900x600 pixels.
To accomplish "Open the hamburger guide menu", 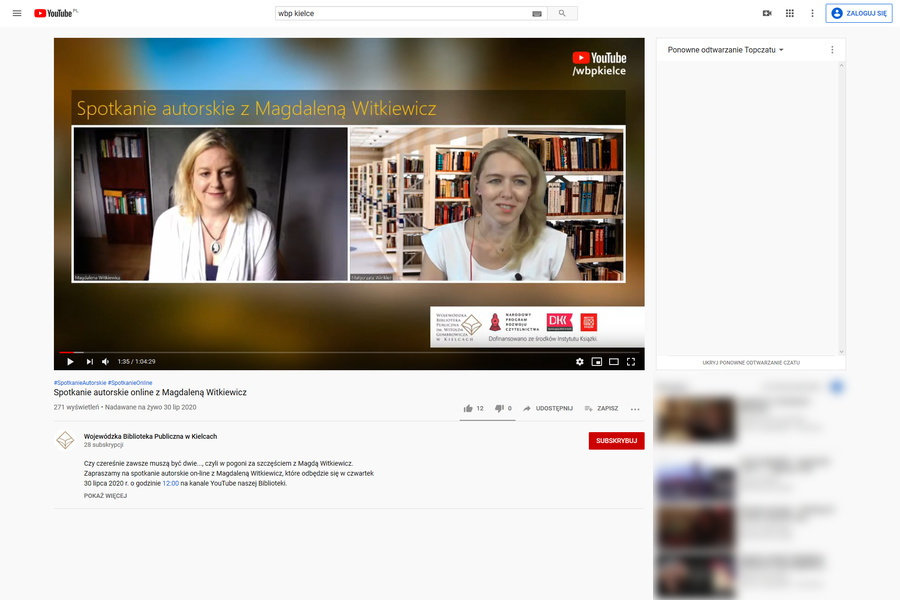I will [x=16, y=13].
